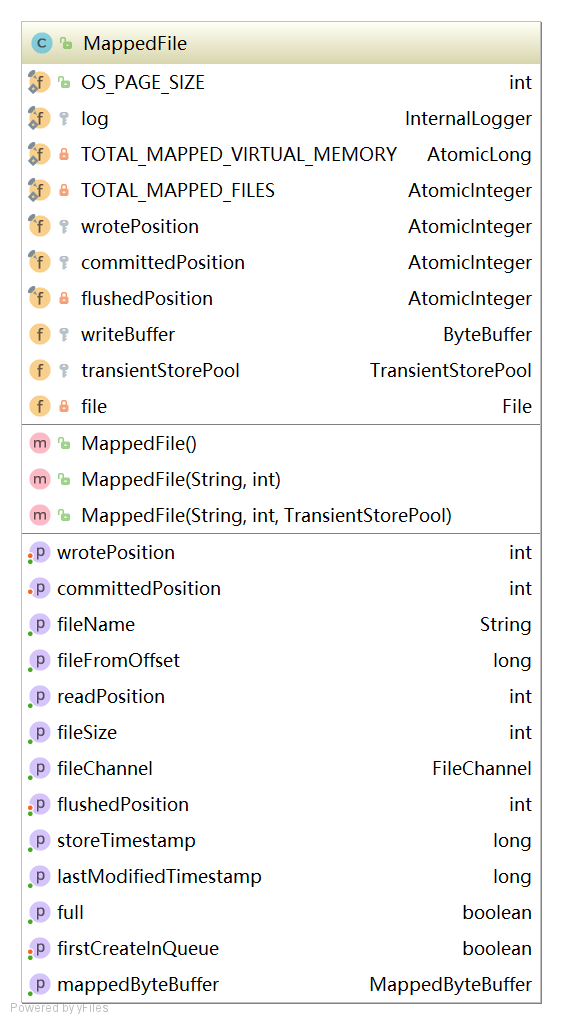The height and width of the screenshot is (1024, 562).
Task: Click the key visibility icon next to log
Action: 64,119
